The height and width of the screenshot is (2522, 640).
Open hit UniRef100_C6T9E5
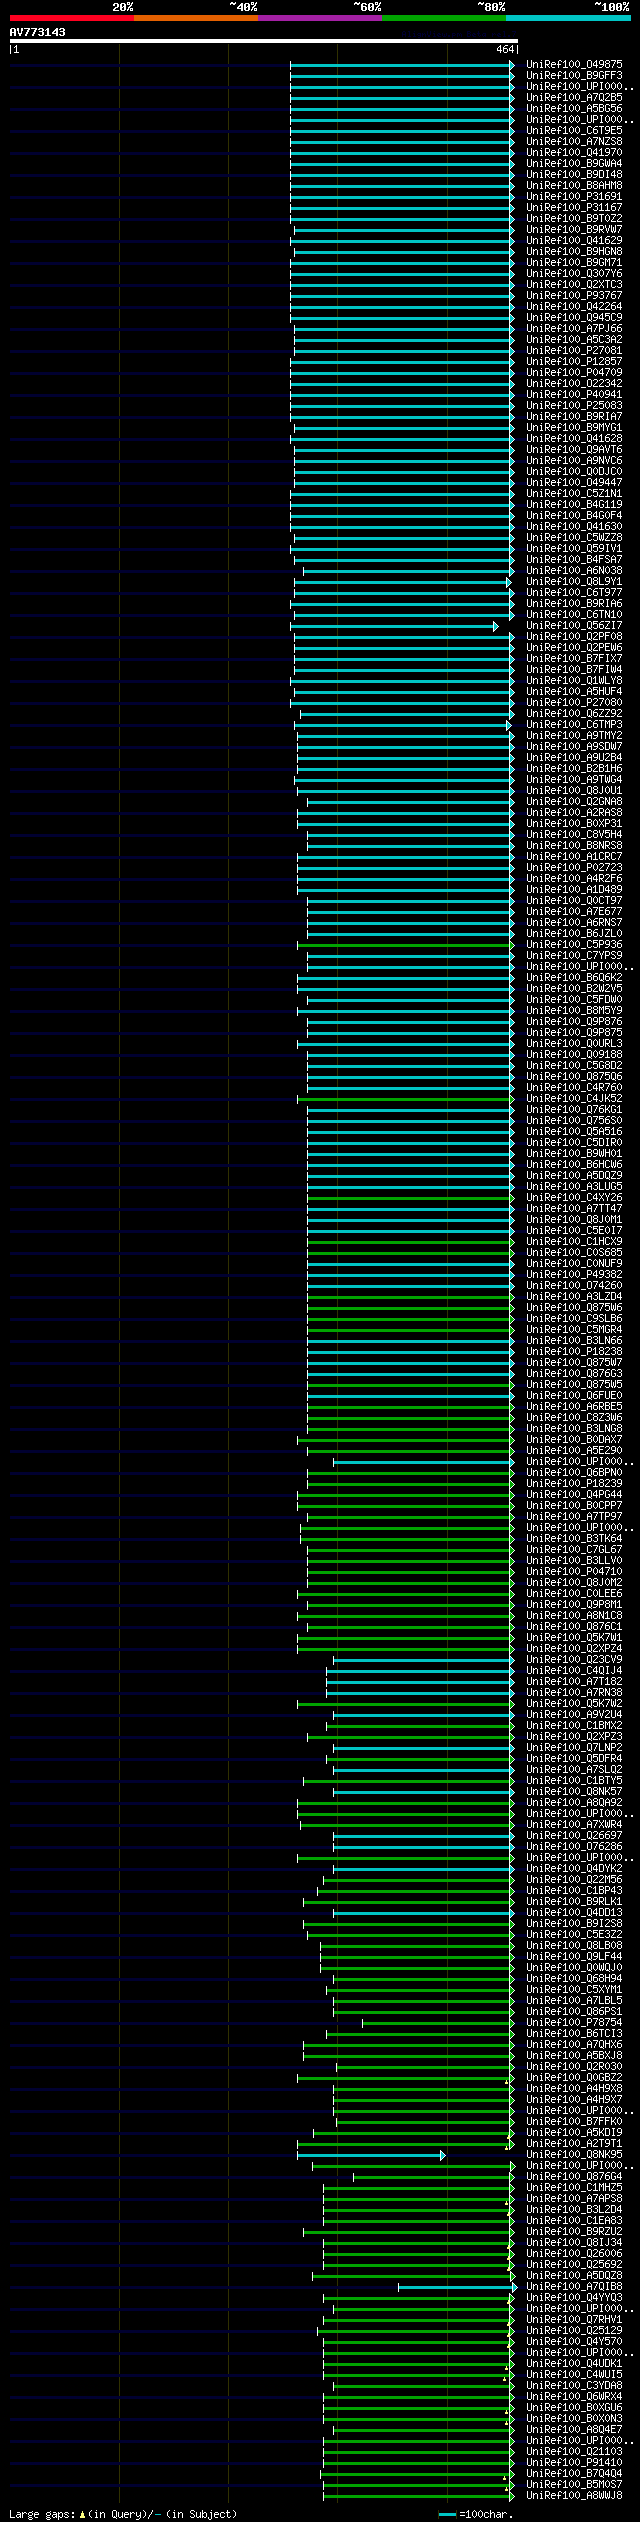[x=574, y=130]
